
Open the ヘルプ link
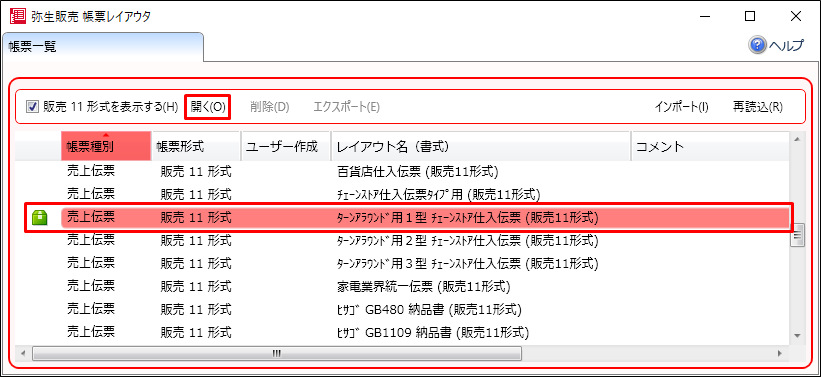pos(785,46)
